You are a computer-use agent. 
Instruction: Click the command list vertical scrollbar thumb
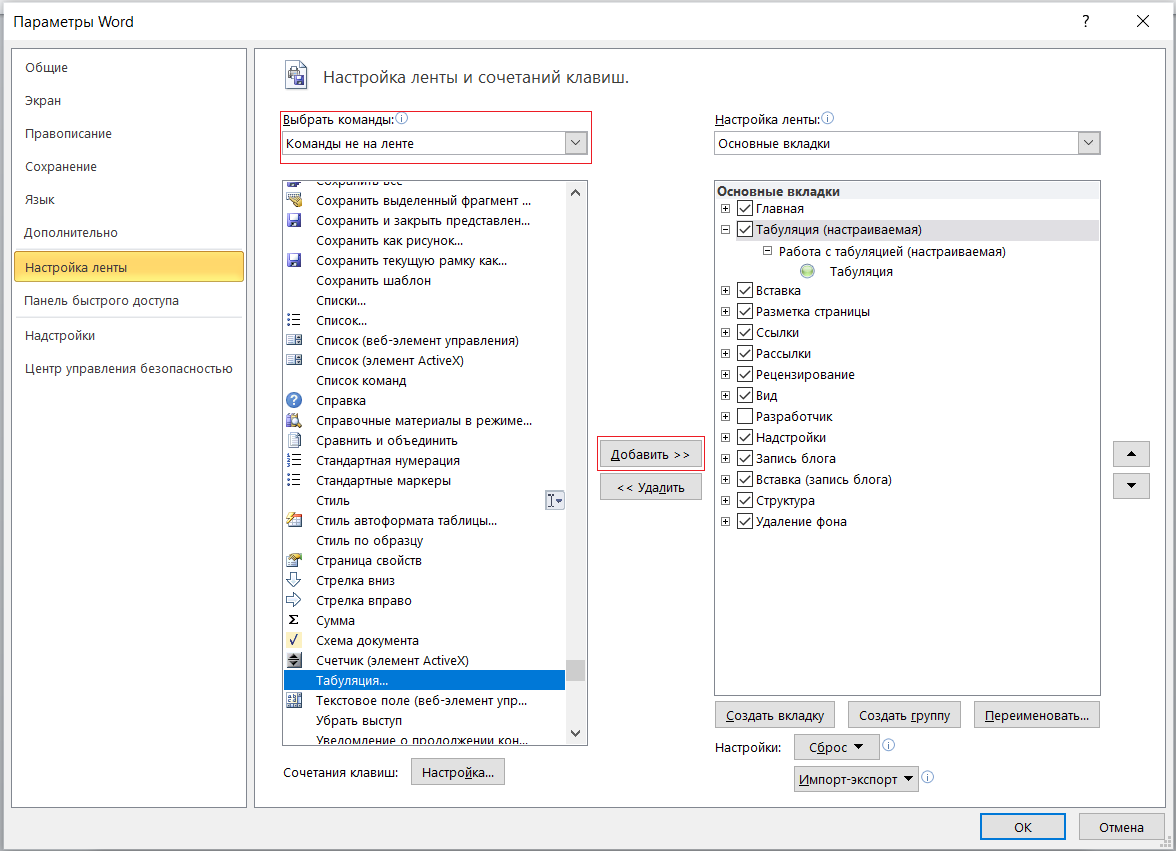tap(575, 670)
